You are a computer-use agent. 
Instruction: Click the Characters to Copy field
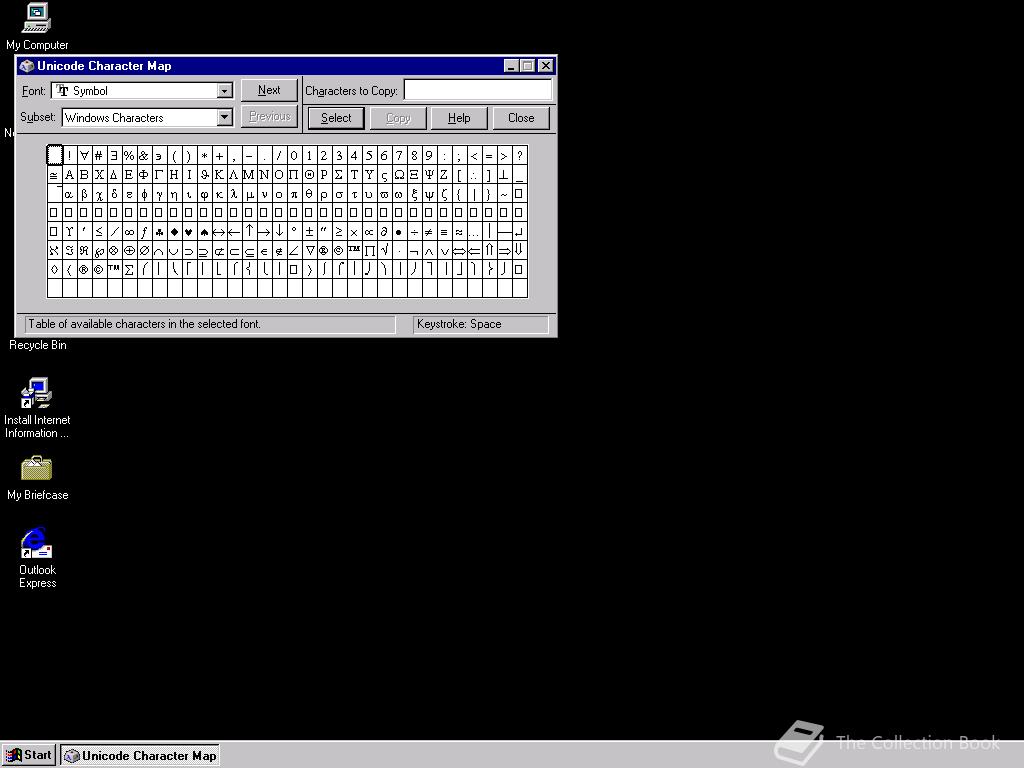(478, 90)
